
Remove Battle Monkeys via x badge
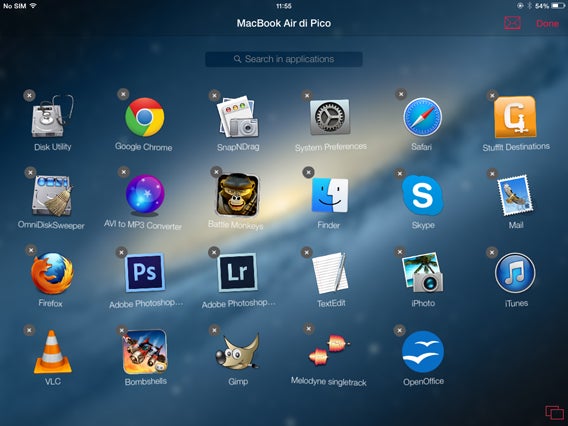(x=216, y=172)
